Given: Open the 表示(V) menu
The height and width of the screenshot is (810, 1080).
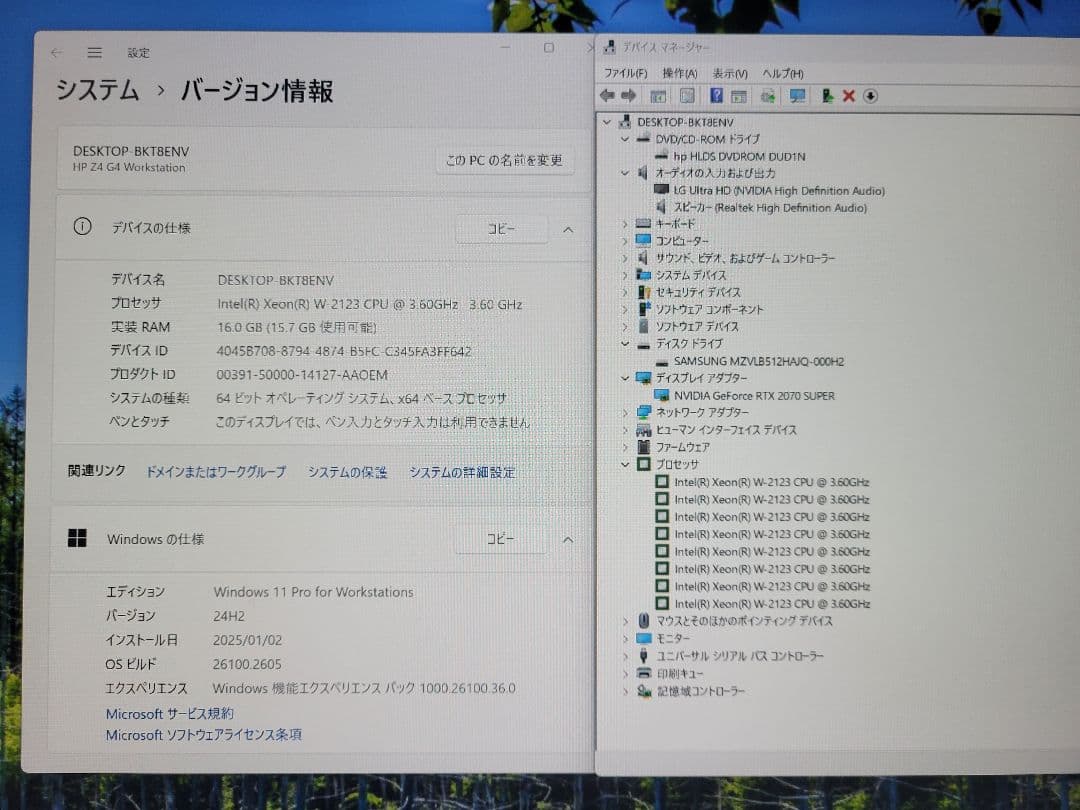Looking at the screenshot, I should 728,72.
